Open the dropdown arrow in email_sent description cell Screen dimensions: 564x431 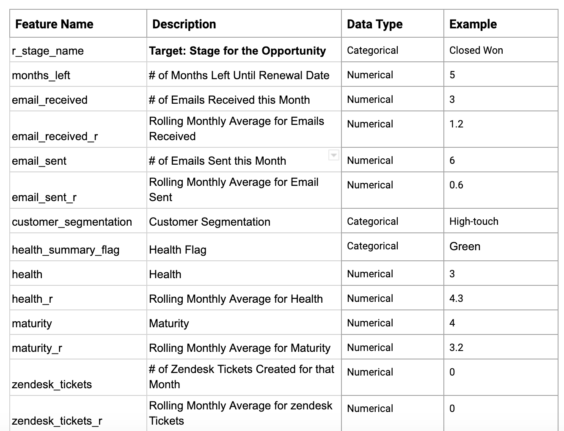coord(333,155)
